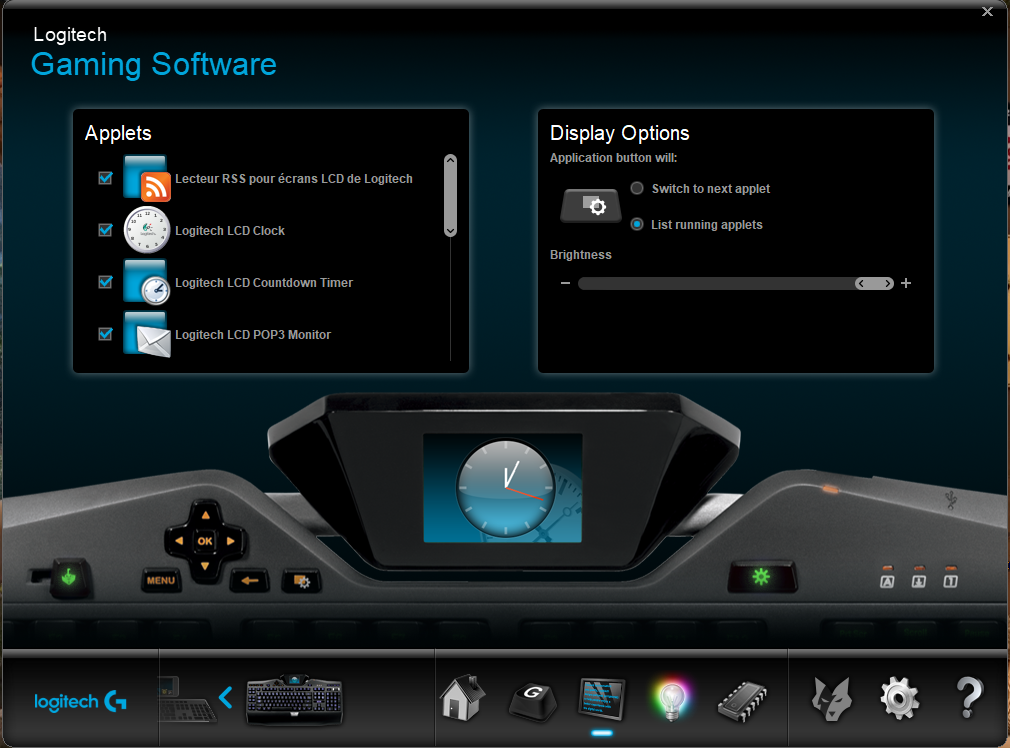Click the keyboard back arrow button
Screen dimensions: 1010x748
click(x=249, y=580)
